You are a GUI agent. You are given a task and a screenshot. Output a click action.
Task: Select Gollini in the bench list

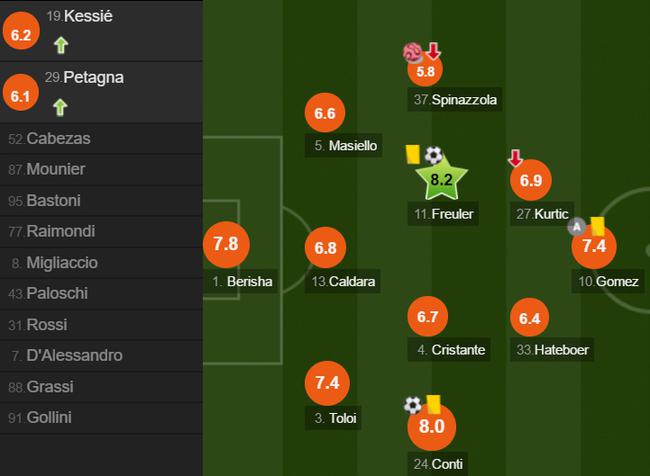click(x=101, y=418)
